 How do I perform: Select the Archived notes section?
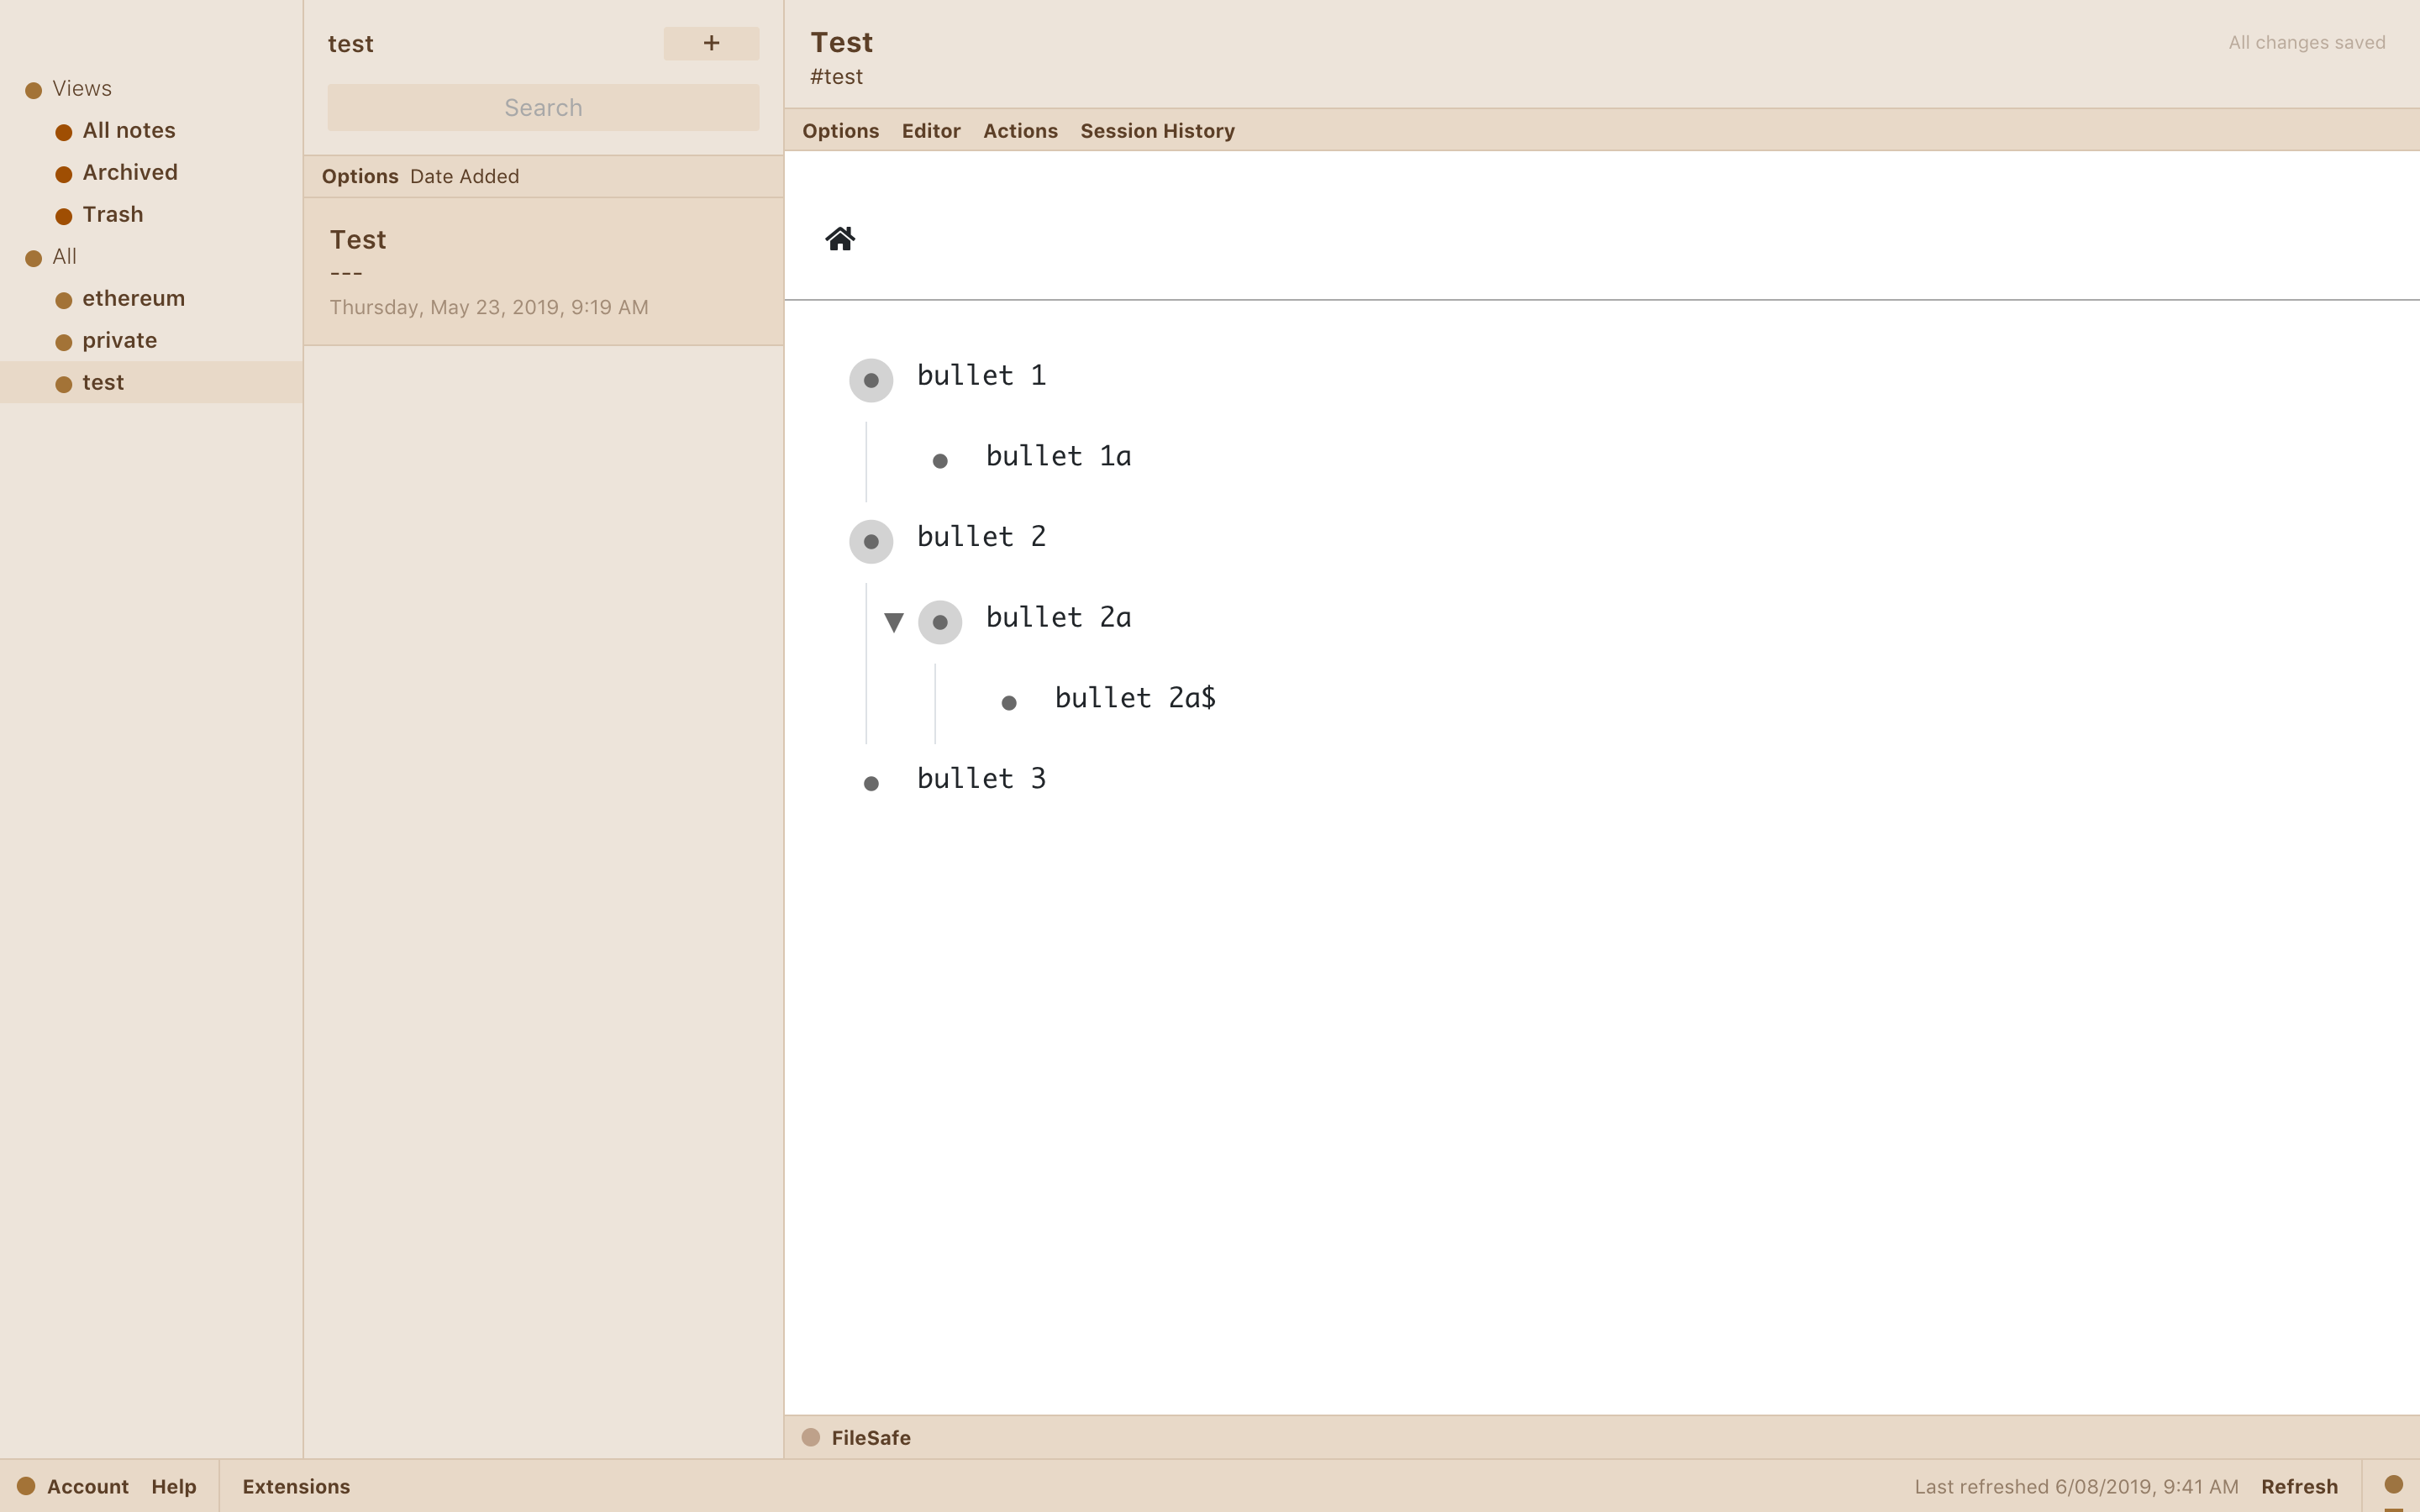pos(129,171)
